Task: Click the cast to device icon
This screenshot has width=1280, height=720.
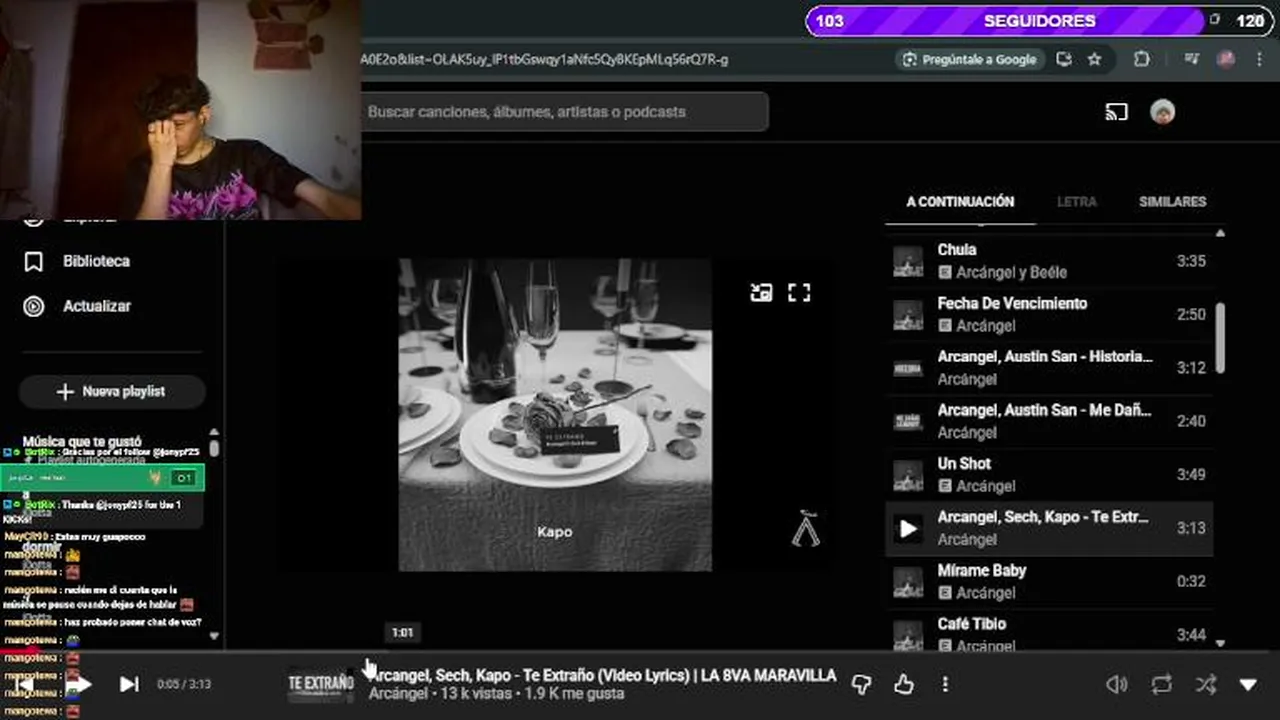Action: pyautogui.click(x=1116, y=112)
